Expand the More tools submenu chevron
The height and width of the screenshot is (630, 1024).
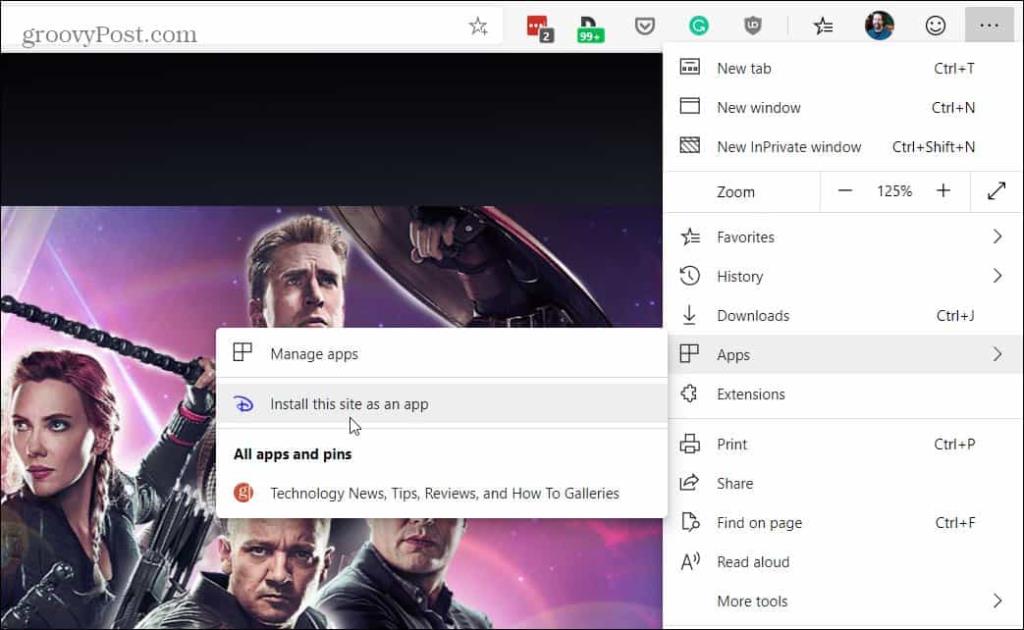997,601
